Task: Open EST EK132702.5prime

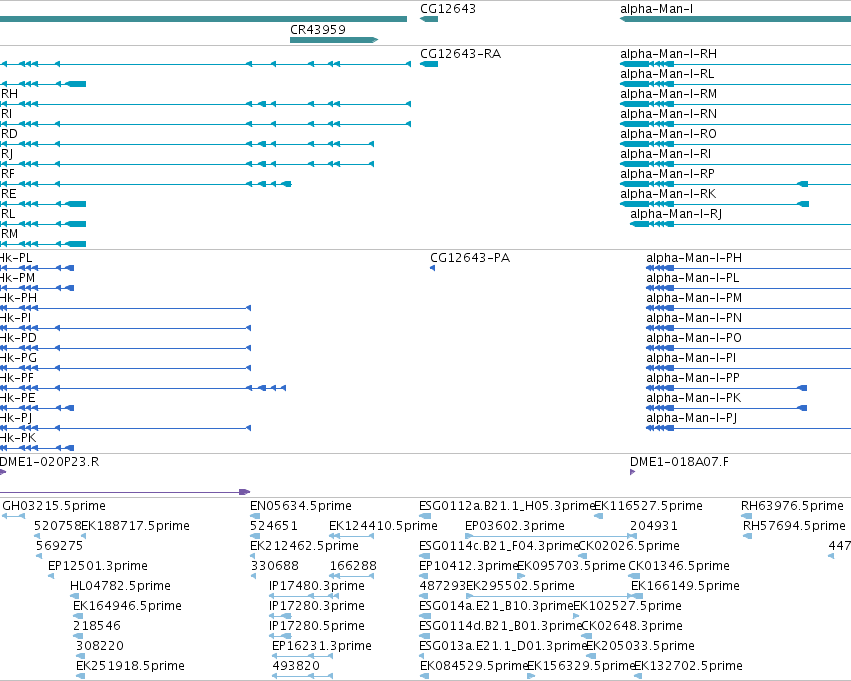Action: point(688,666)
